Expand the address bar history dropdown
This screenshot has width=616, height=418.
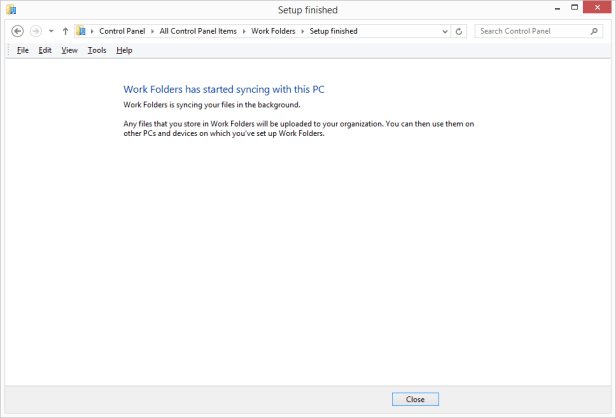(444, 31)
